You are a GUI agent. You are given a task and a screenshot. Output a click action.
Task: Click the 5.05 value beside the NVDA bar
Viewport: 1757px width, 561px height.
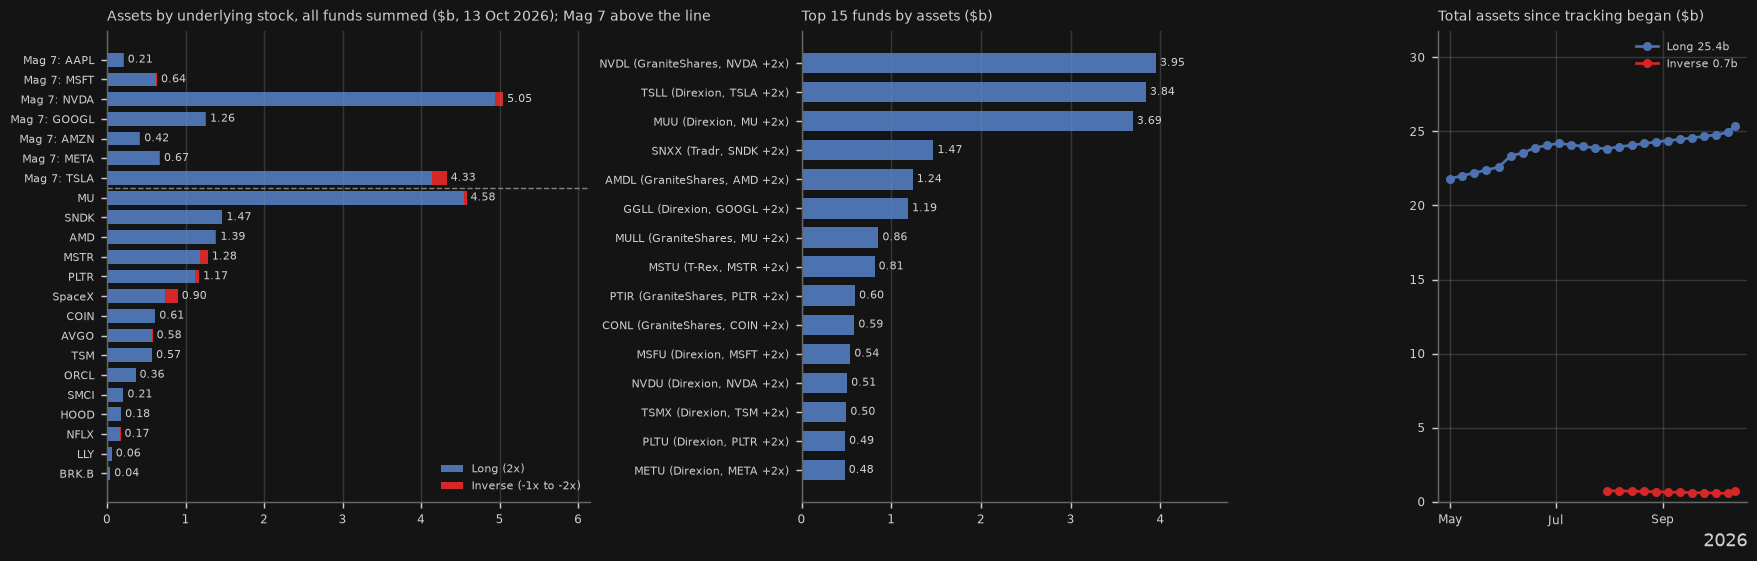(x=519, y=99)
